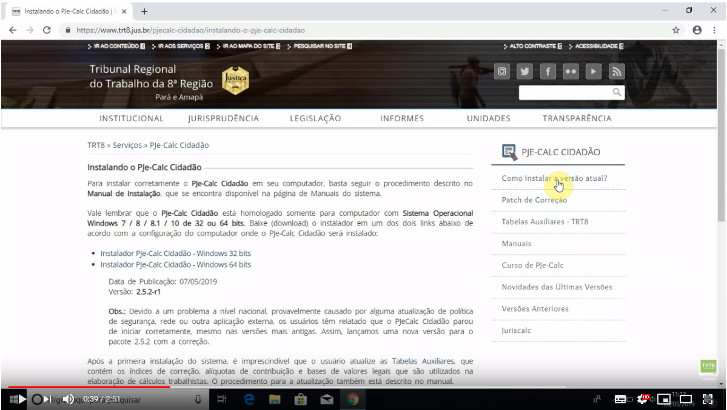Screen dimensions: 727x410
Task: Enable ALTO CONTRASTE mode link
Action: tap(533, 46)
